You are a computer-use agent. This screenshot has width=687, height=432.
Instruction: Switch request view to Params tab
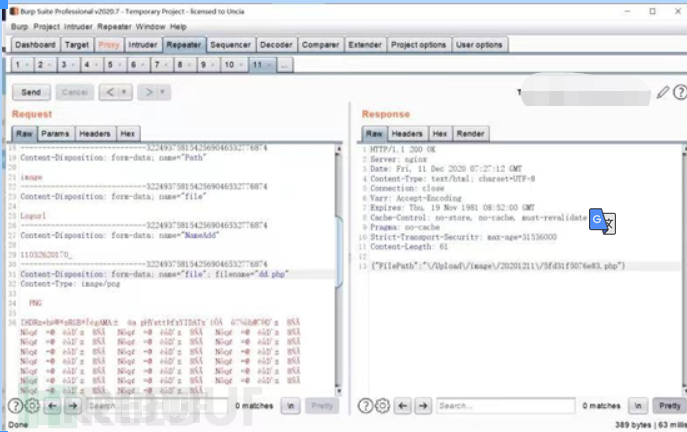pyautogui.click(x=55, y=134)
